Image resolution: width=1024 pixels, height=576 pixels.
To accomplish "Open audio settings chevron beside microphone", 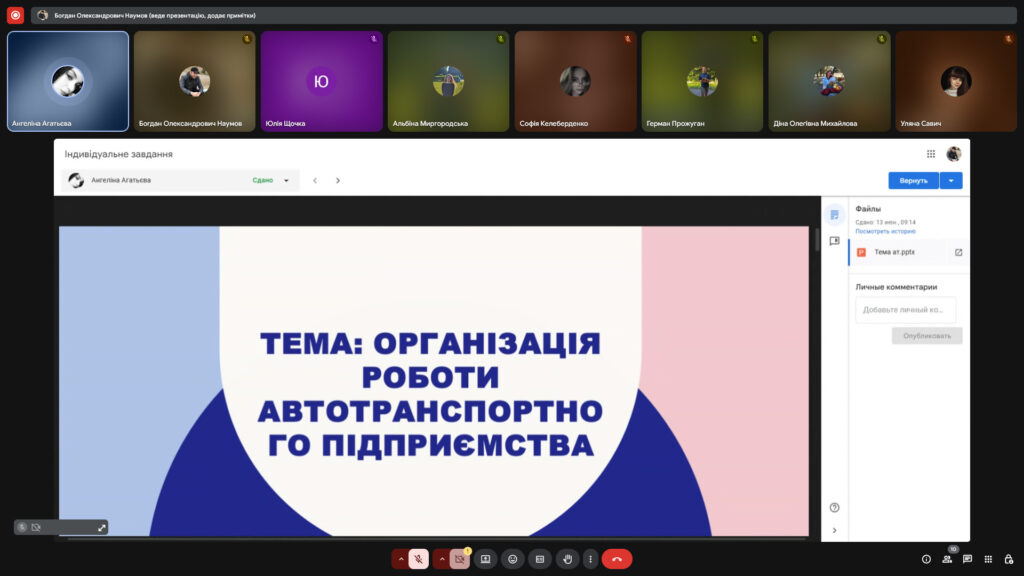I will pyautogui.click(x=401, y=559).
